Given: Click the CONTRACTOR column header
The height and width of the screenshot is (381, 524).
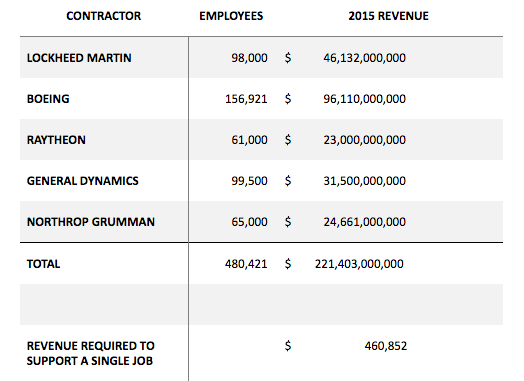Looking at the screenshot, I should [104, 16].
